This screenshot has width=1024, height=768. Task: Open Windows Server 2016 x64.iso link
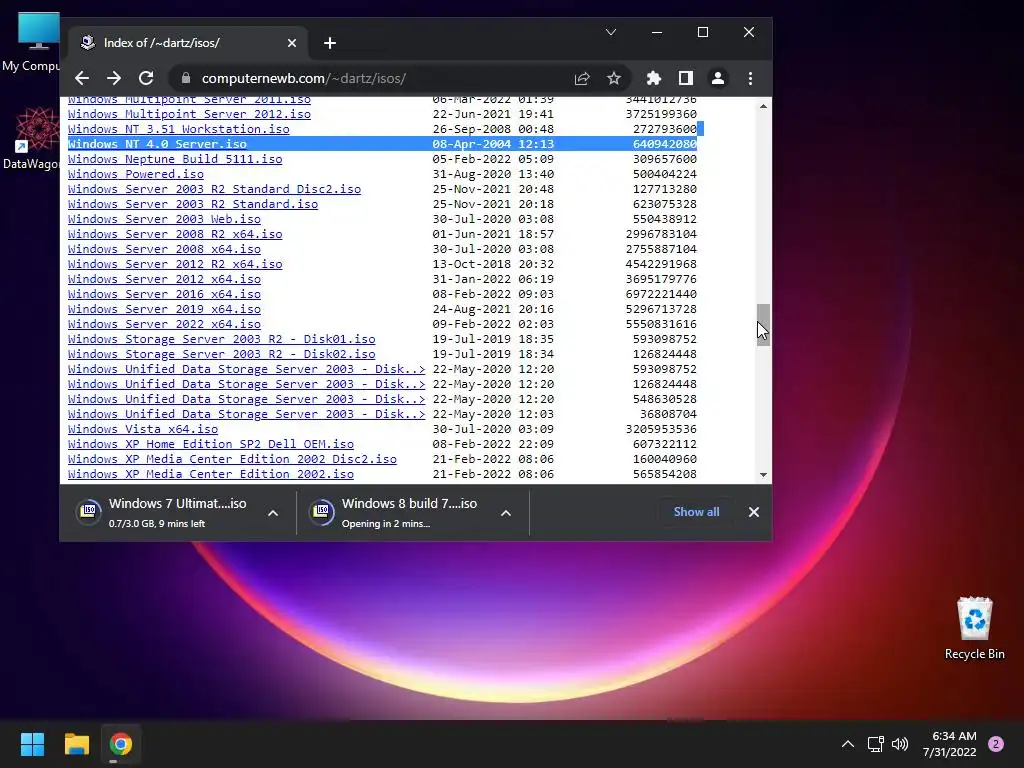click(164, 294)
